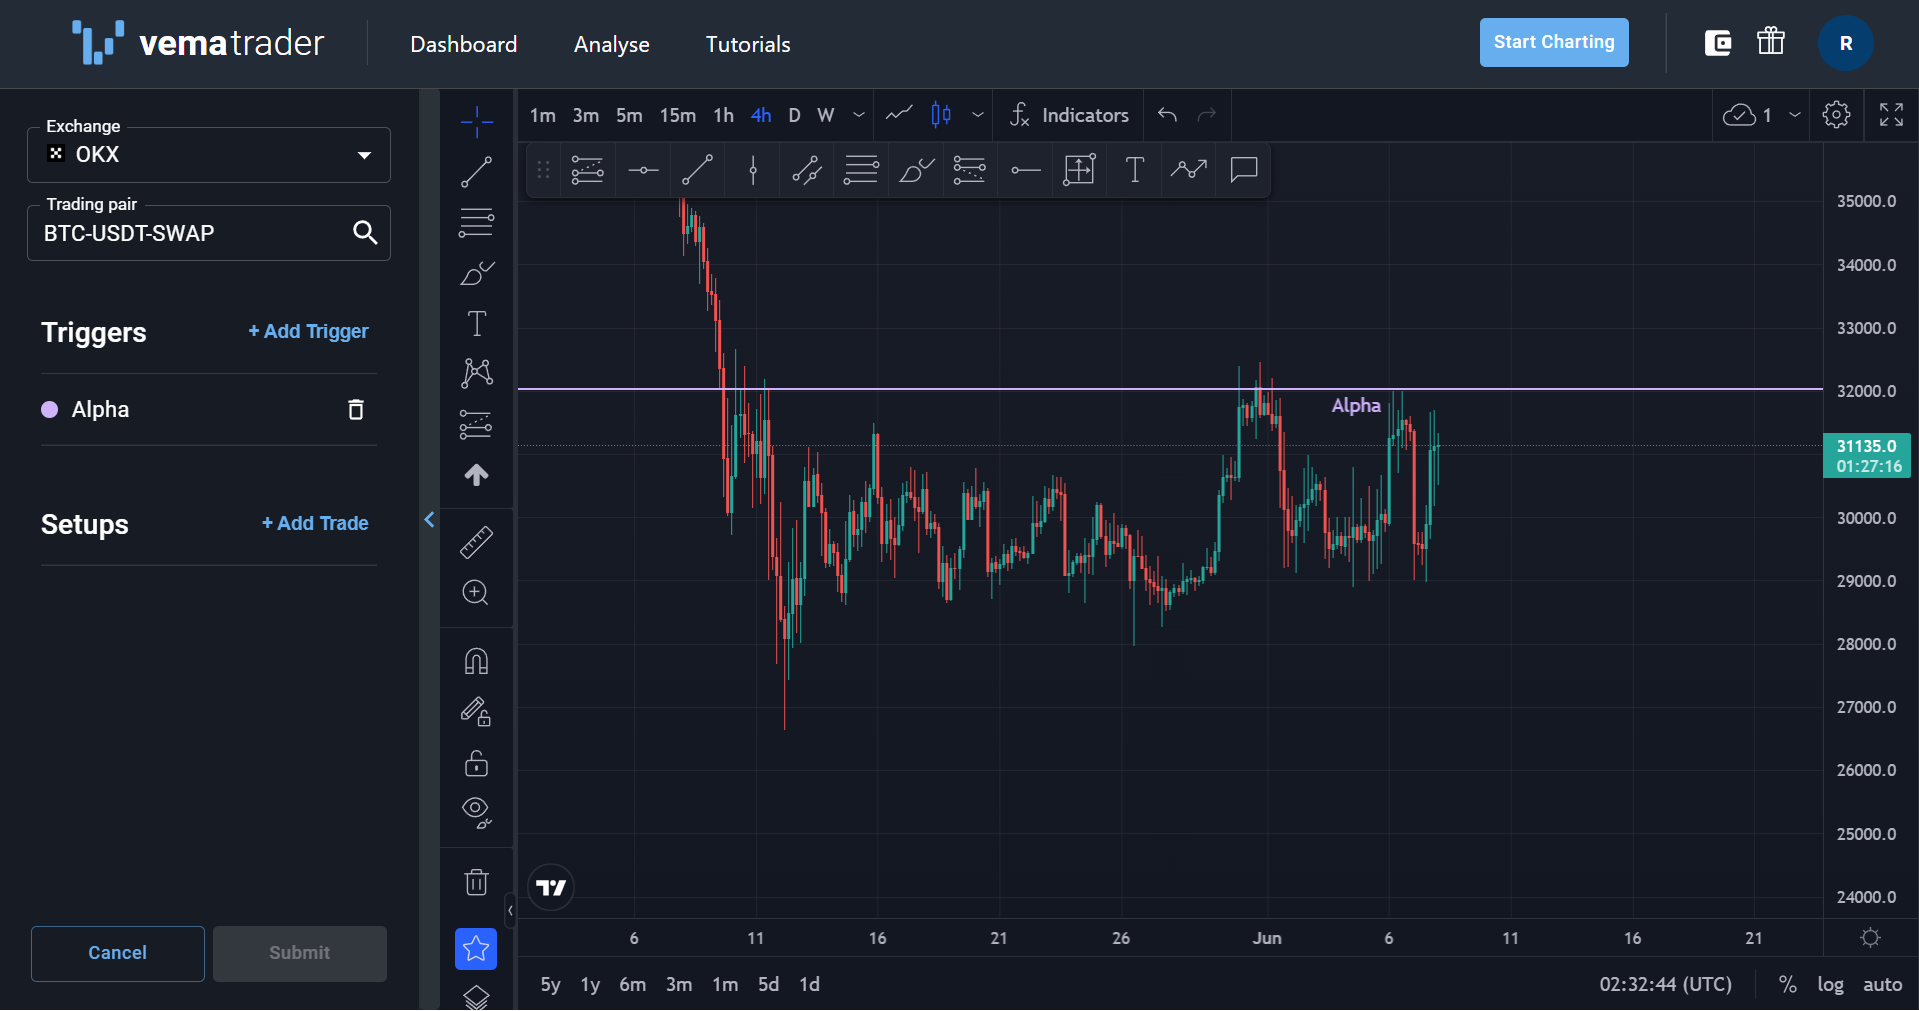Click Start Charting button
Viewport: 1919px width, 1011px height.
pyautogui.click(x=1554, y=42)
